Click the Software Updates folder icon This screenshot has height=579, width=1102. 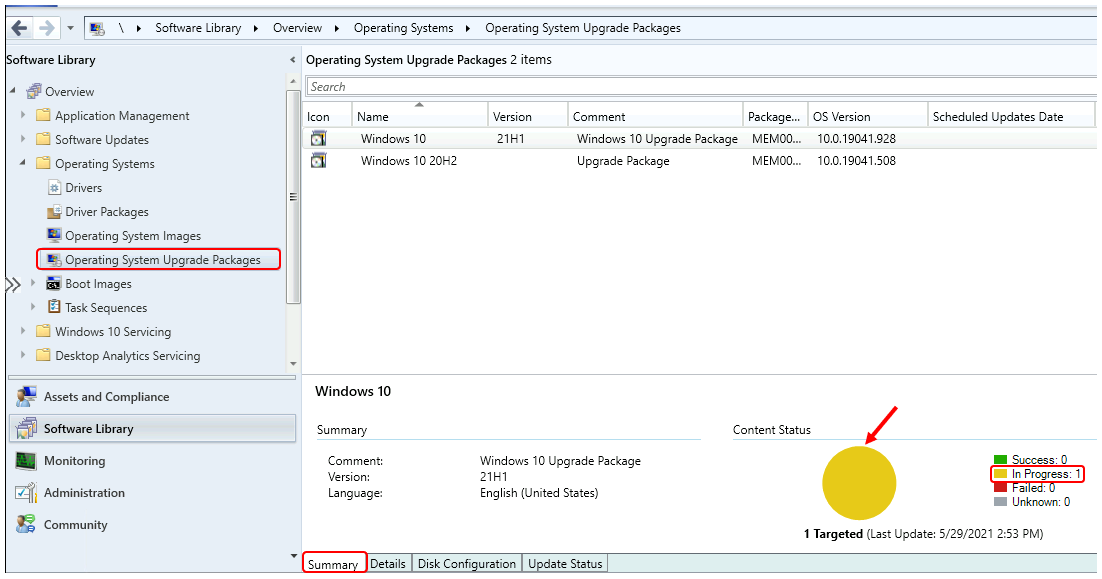click(43, 139)
